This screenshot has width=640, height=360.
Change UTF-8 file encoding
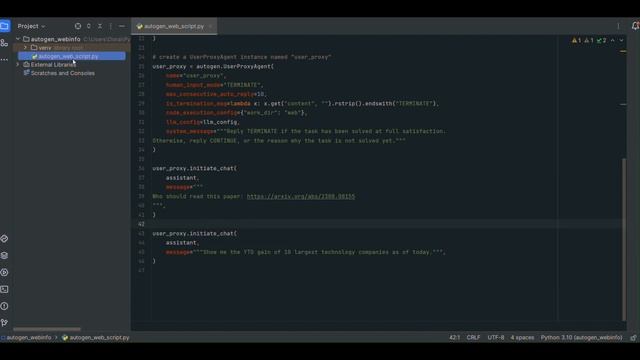496,338
